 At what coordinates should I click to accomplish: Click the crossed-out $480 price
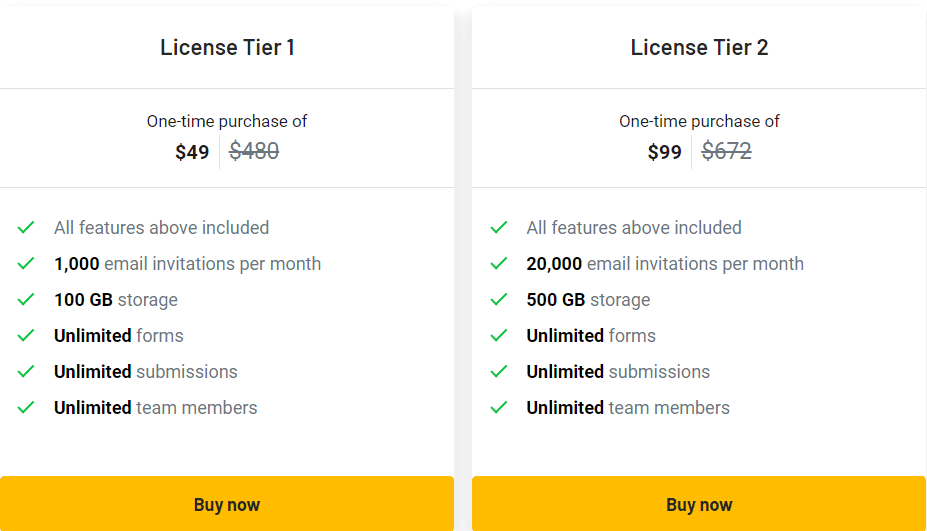pyautogui.click(x=254, y=151)
